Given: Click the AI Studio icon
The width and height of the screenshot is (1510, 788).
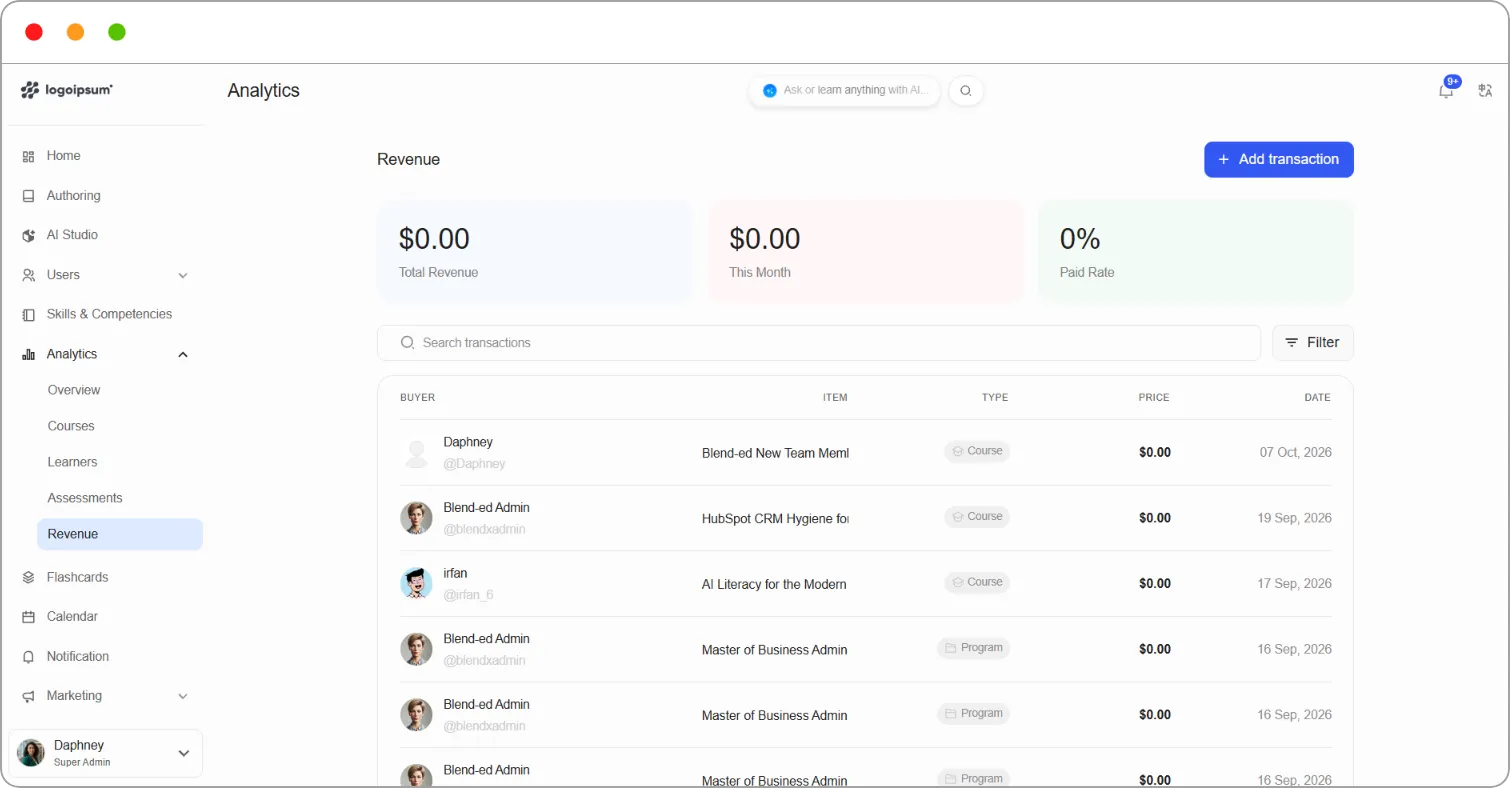Looking at the screenshot, I should click(x=29, y=235).
